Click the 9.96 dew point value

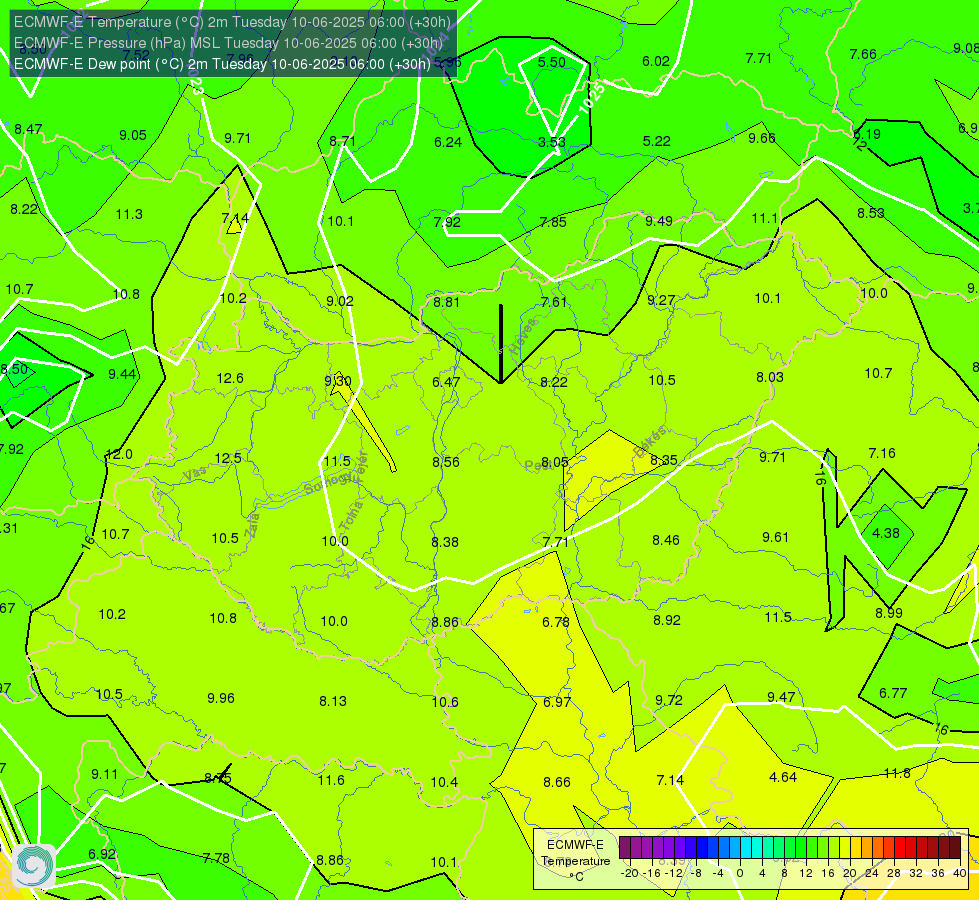[x=221, y=698]
